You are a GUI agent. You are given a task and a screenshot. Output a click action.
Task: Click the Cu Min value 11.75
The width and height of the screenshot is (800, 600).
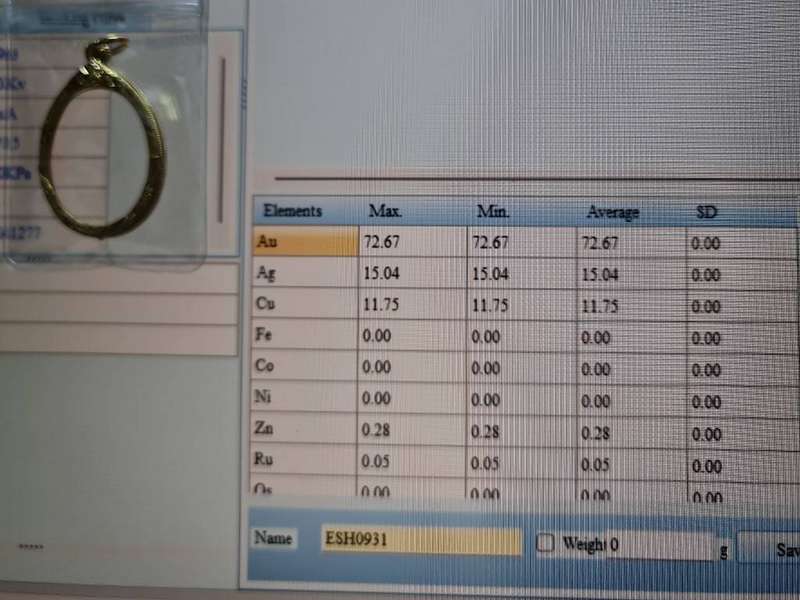490,306
